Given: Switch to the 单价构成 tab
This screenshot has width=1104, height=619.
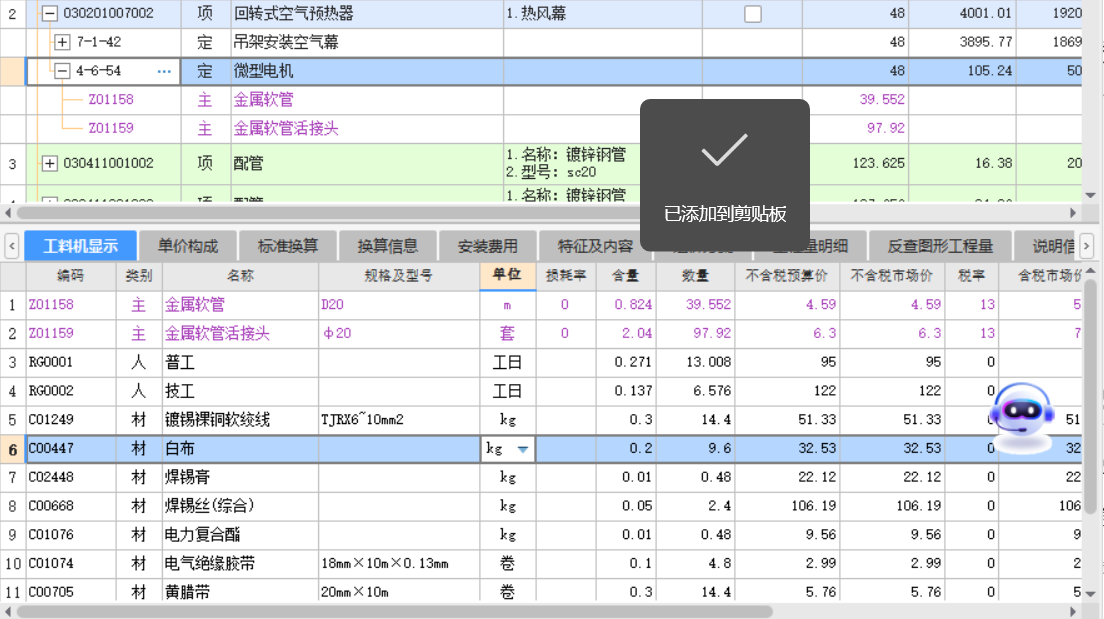Looking at the screenshot, I should coord(187,246).
